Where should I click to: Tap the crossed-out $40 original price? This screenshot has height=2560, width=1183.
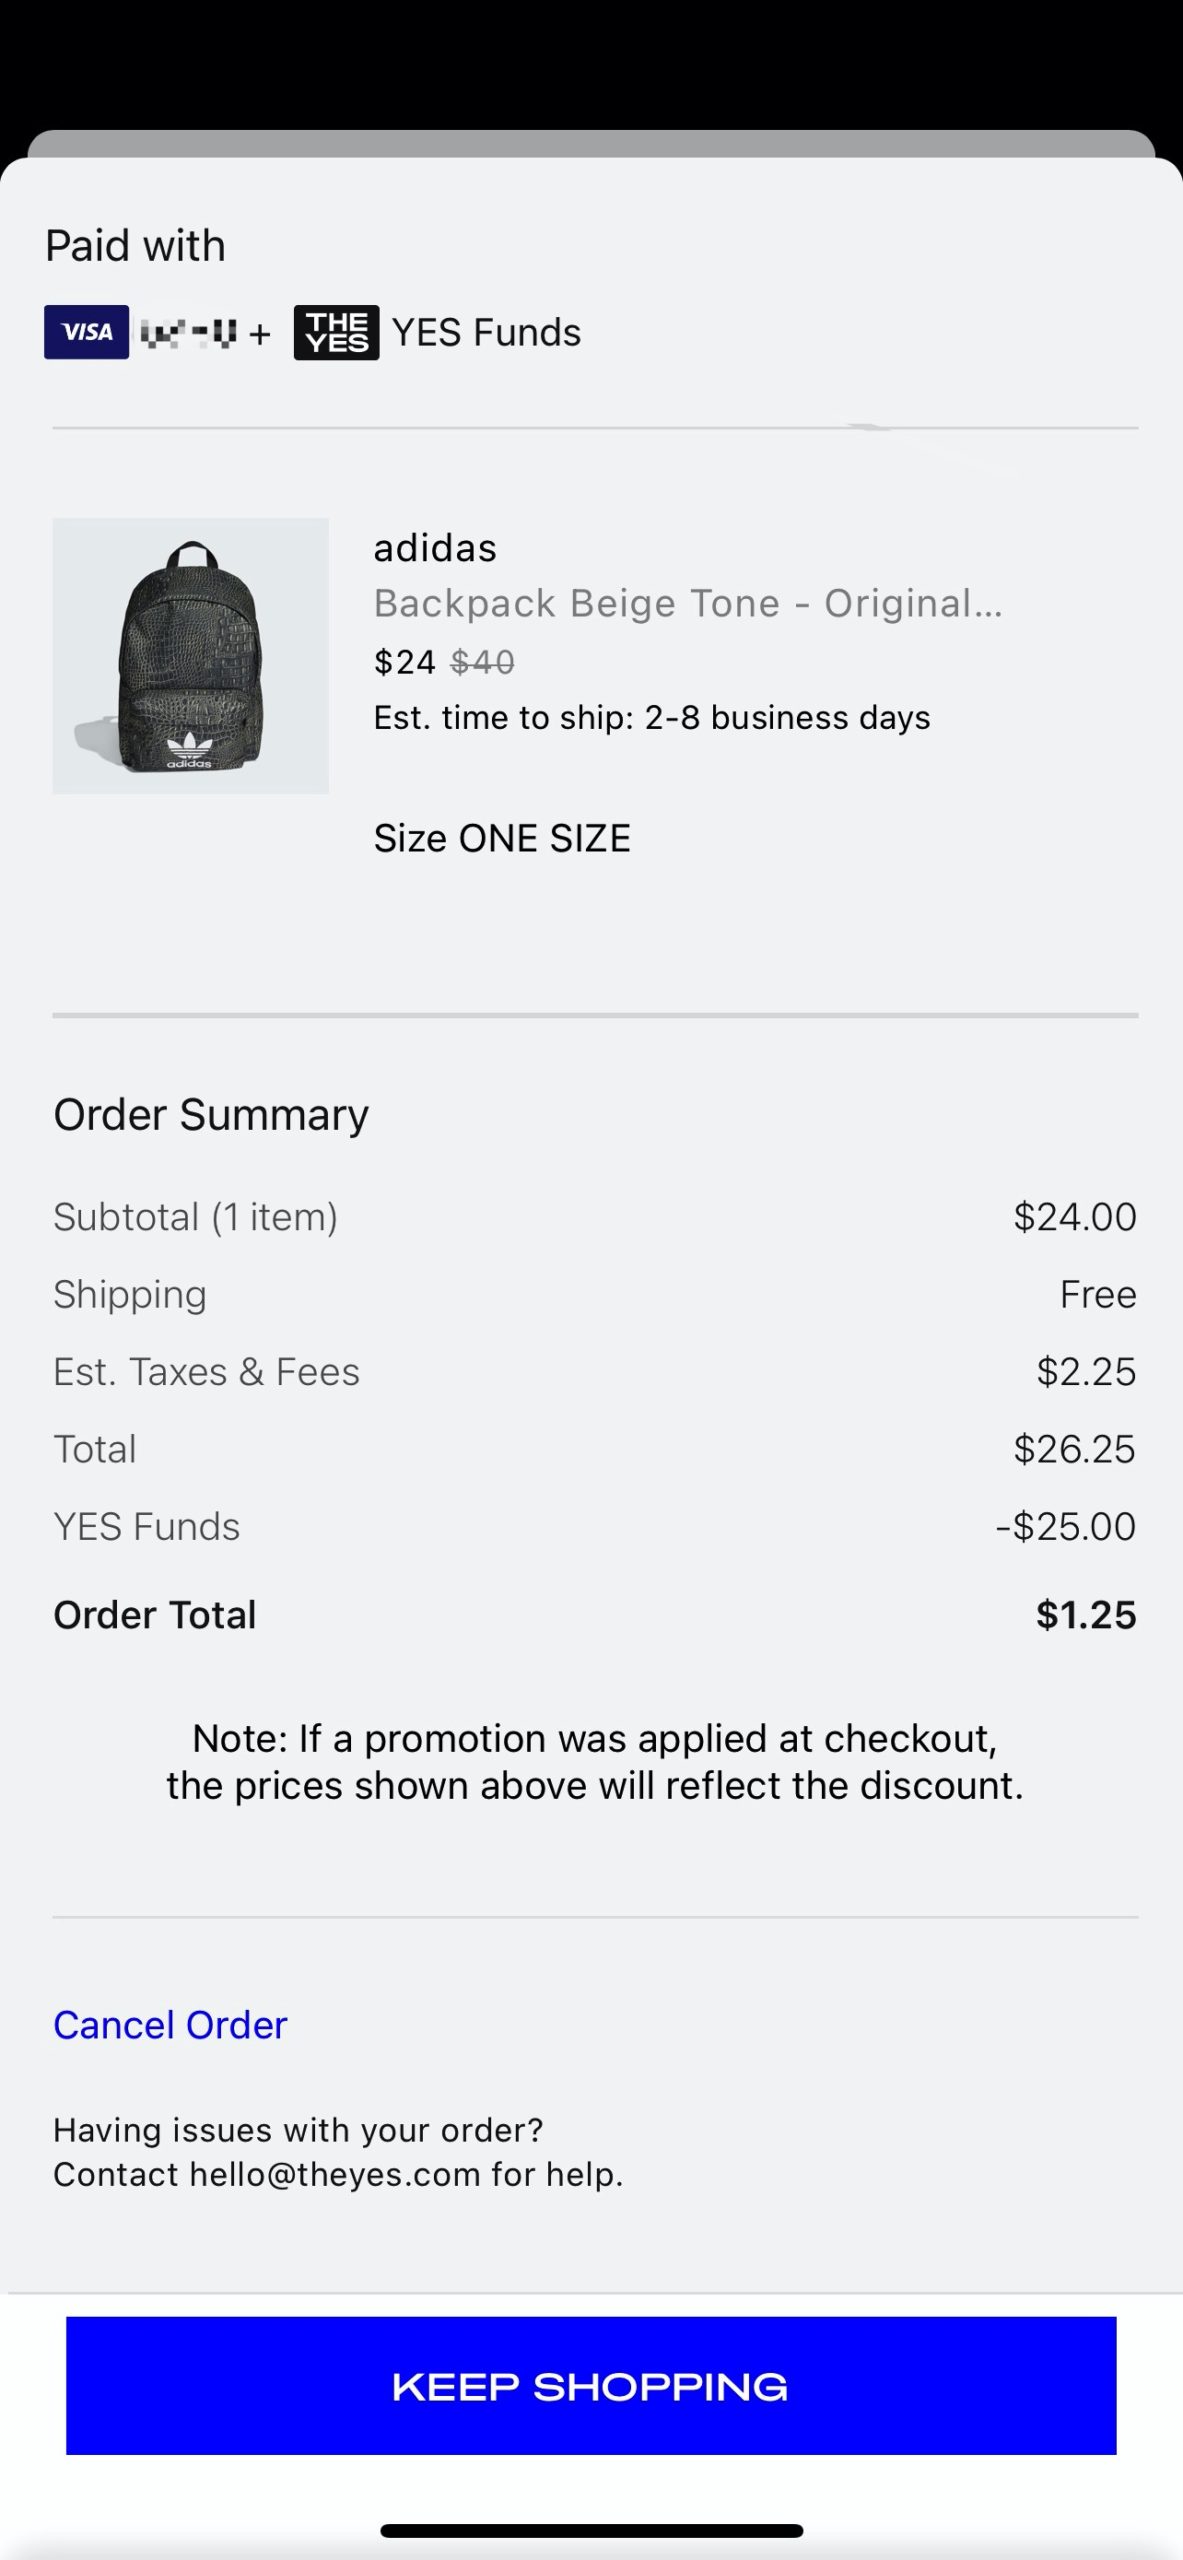tap(482, 662)
